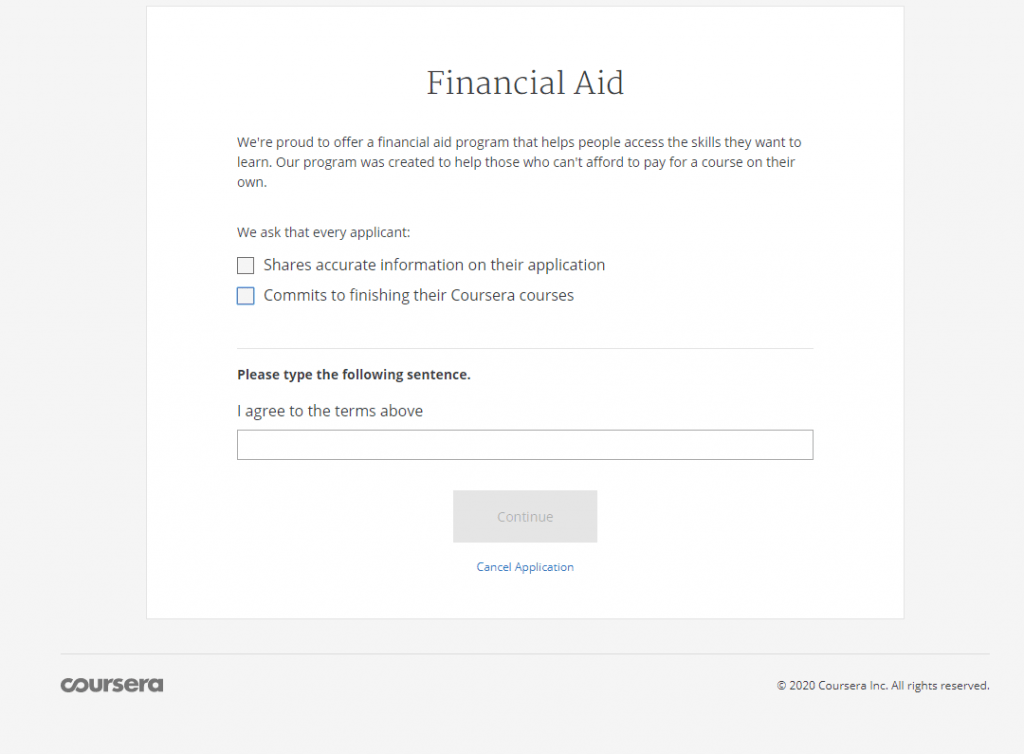Click the Coursera logo in the footer
This screenshot has width=1024, height=754.
[x=112, y=685]
